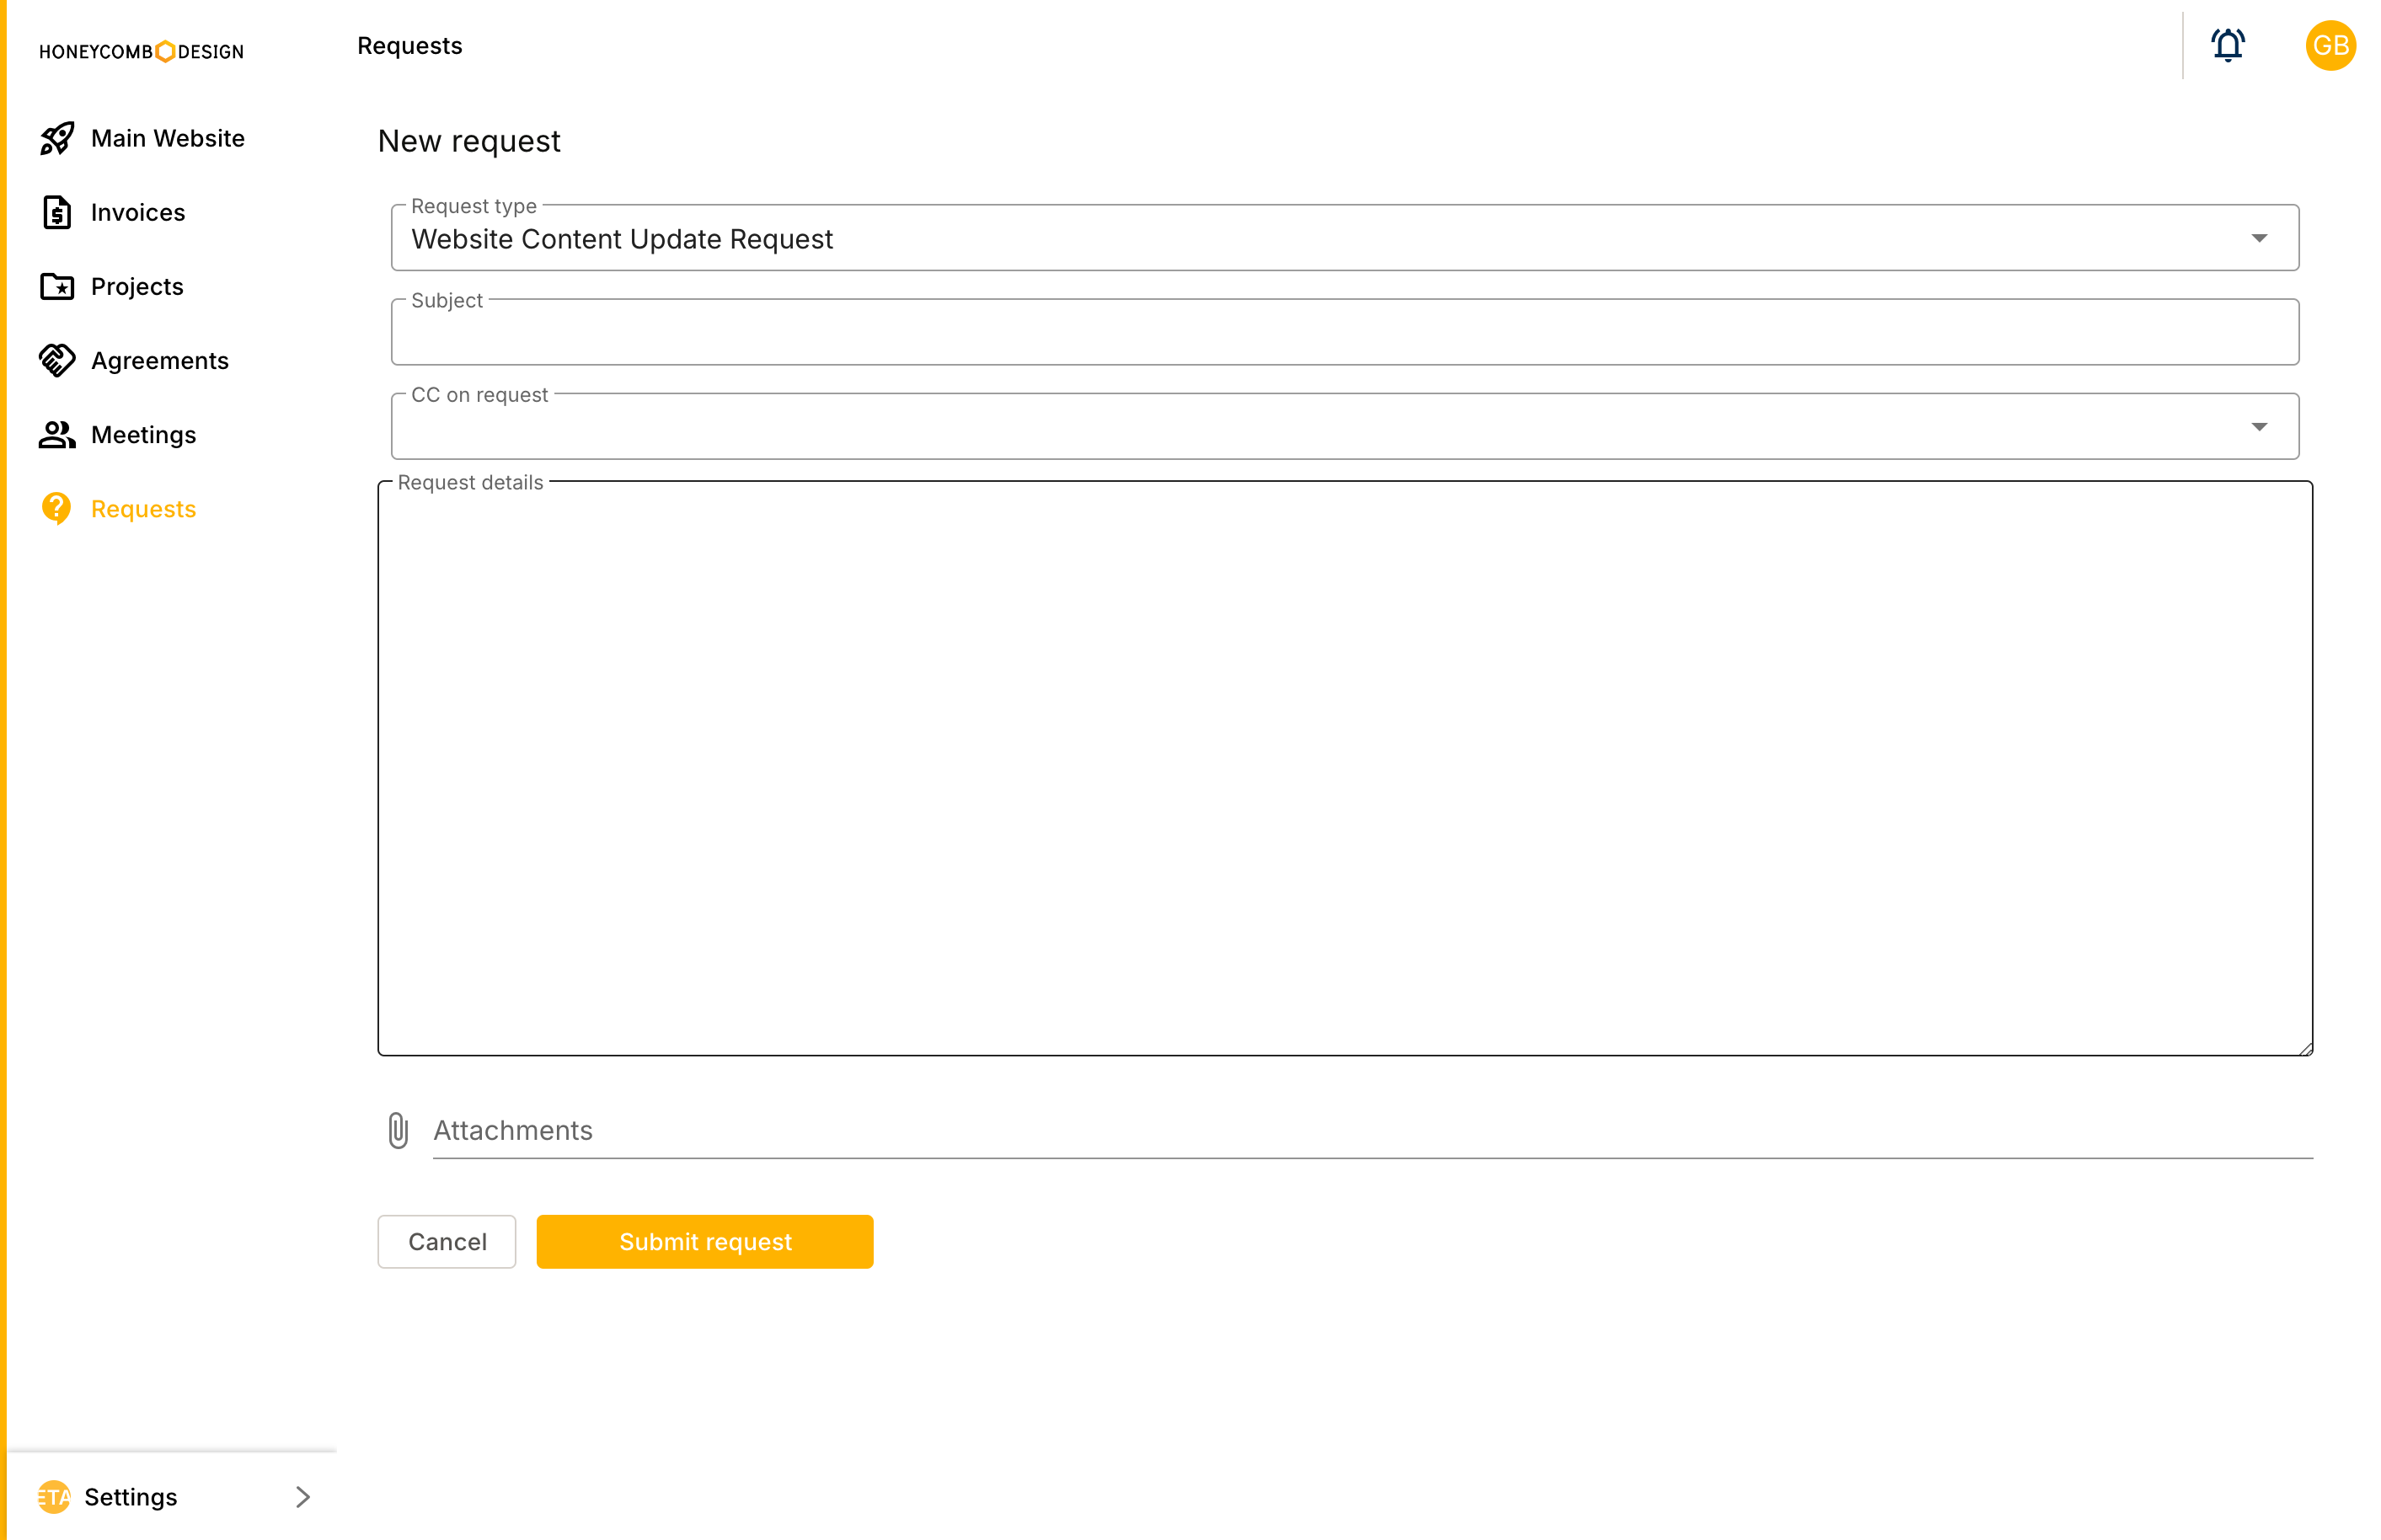Focus the Subject input field
Image resolution: width=2381 pixels, height=1540 pixels.
[x=1345, y=332]
